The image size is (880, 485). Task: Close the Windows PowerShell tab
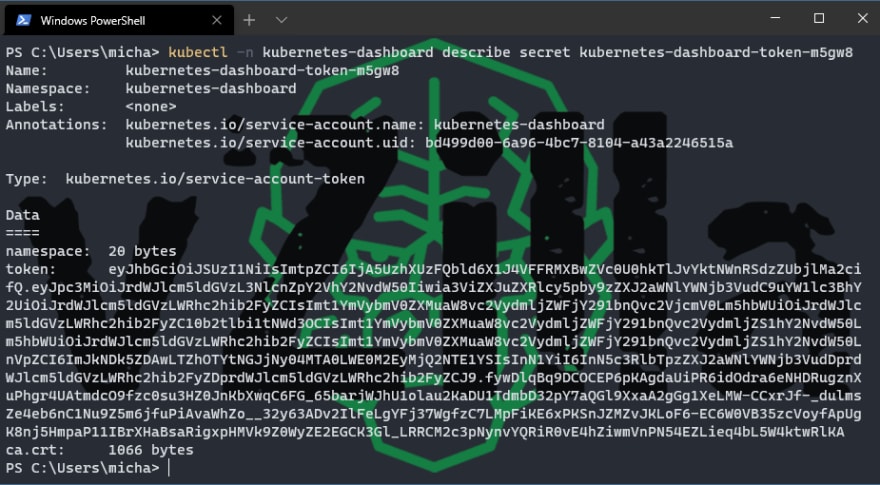(217, 20)
